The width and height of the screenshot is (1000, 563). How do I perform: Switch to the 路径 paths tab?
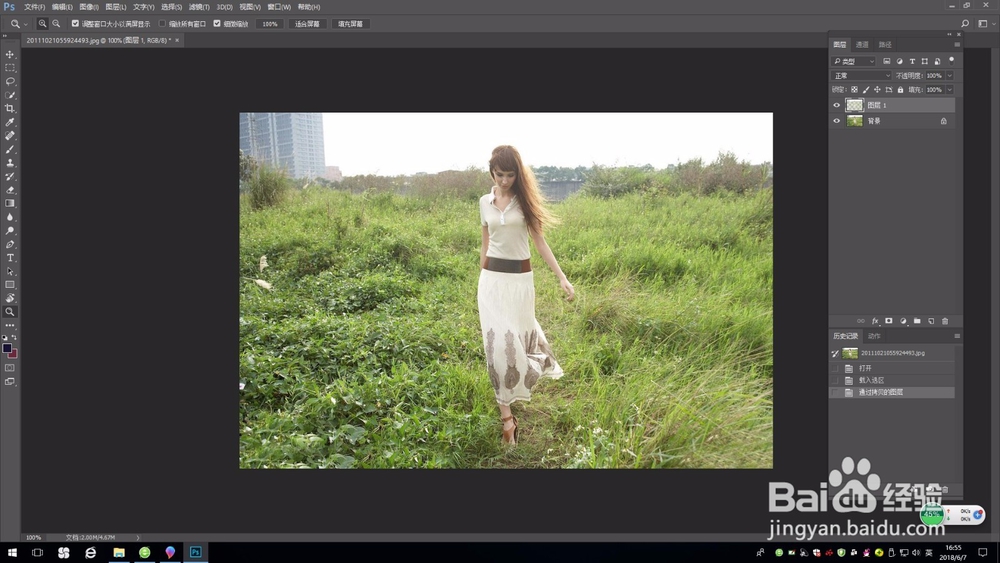885,45
